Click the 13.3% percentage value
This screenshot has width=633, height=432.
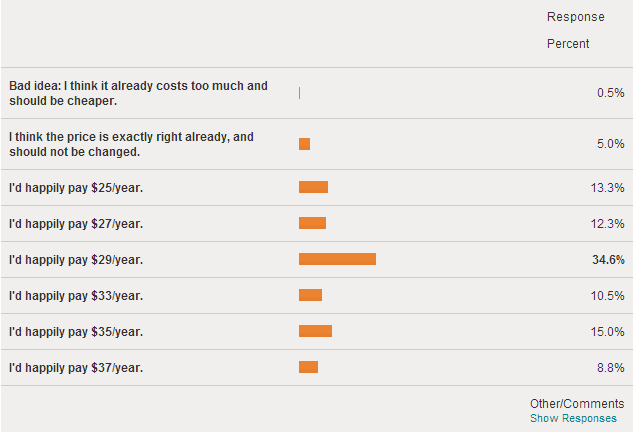[x=607, y=188]
